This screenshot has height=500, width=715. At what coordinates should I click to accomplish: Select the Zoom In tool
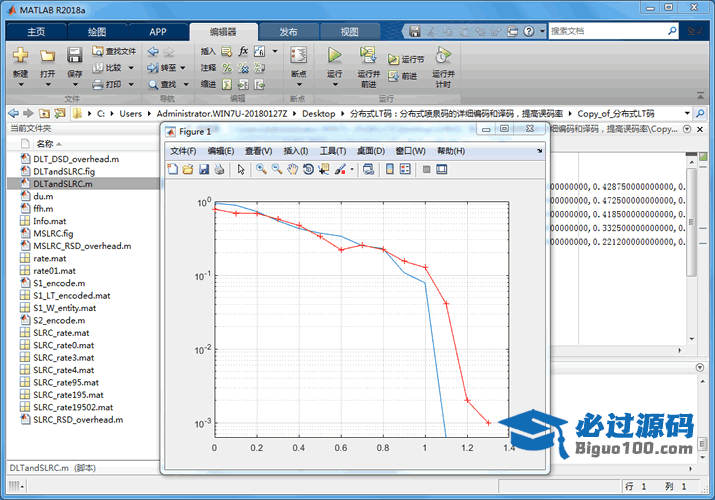pyautogui.click(x=261, y=169)
